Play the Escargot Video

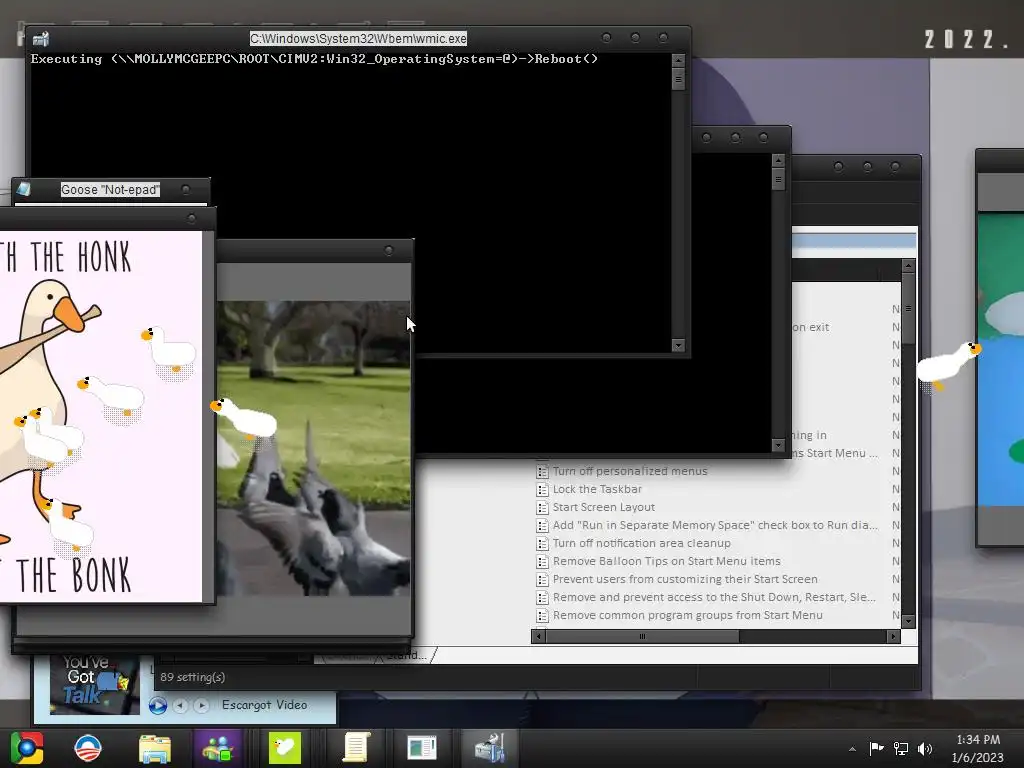[157, 705]
